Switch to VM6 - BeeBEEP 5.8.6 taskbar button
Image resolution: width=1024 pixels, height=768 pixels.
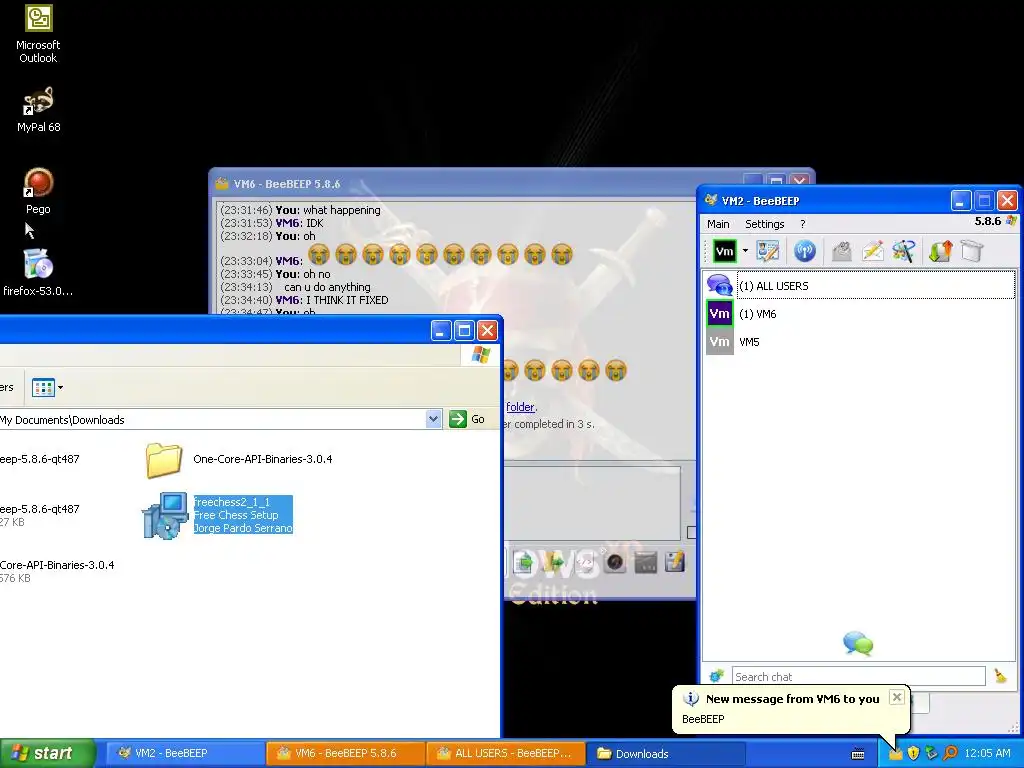(345, 753)
